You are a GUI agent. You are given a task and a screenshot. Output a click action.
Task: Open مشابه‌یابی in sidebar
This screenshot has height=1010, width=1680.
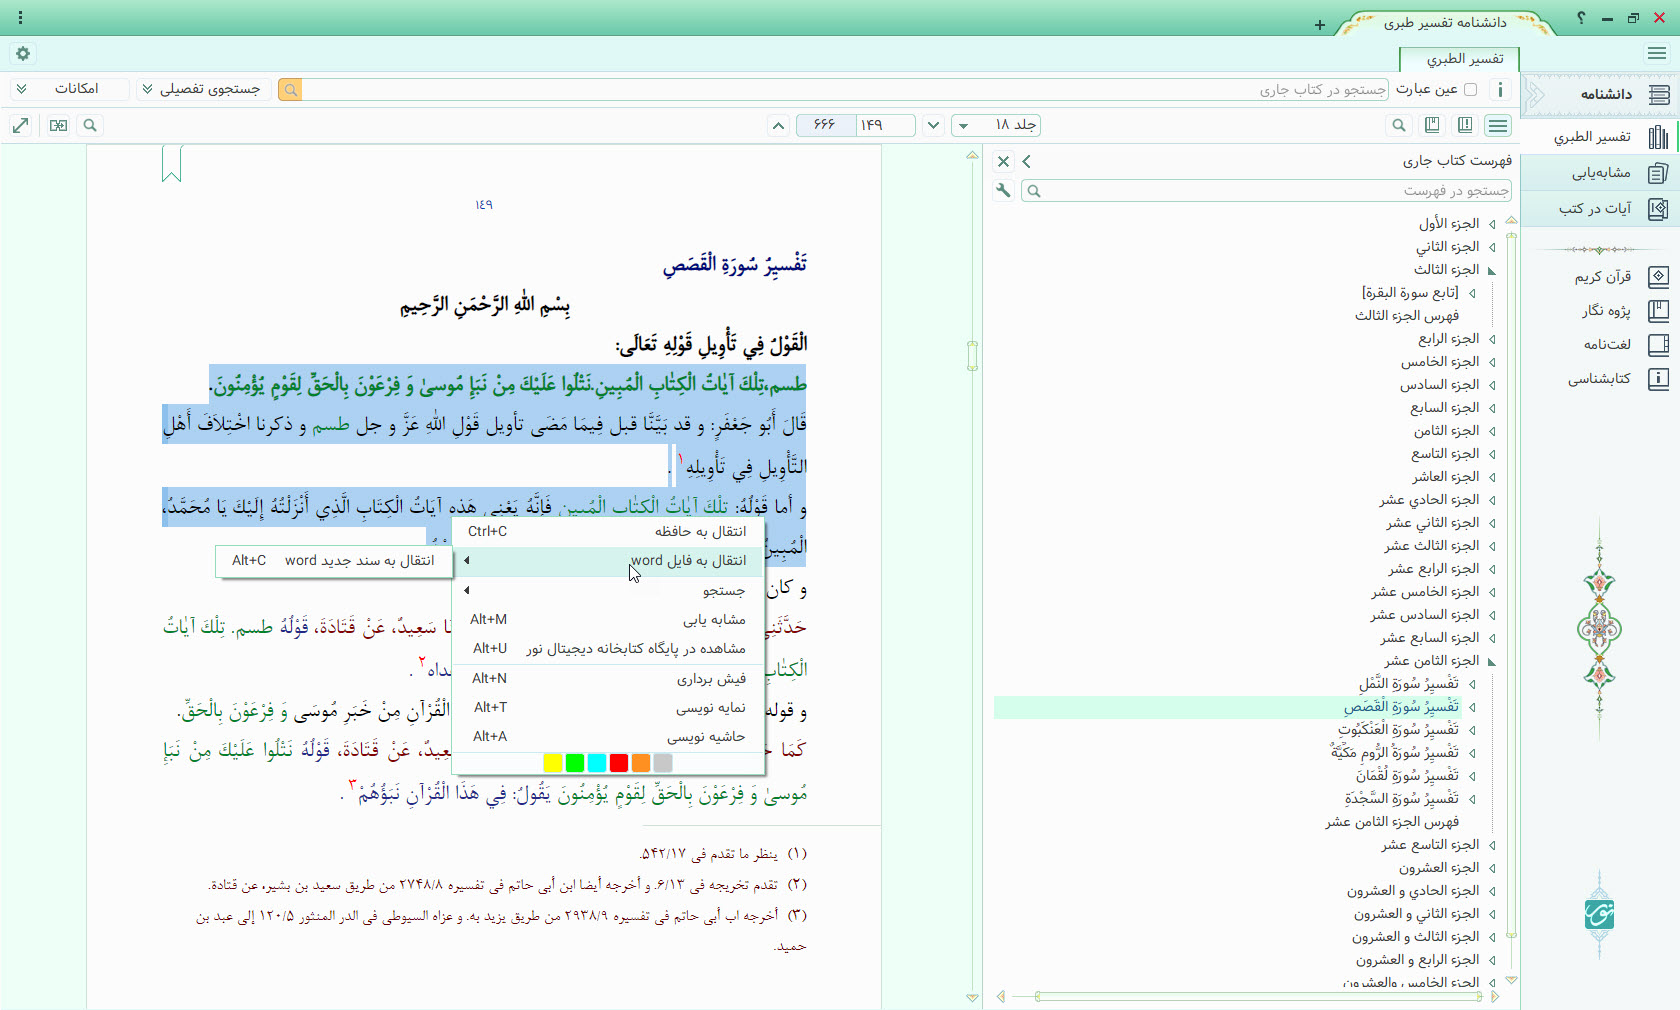pyautogui.click(x=1600, y=173)
